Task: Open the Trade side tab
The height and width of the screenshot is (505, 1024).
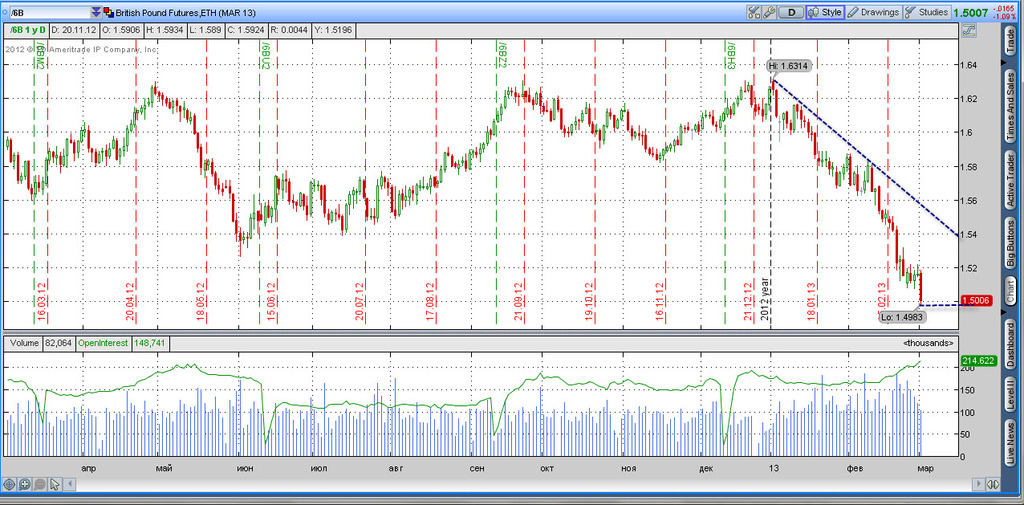Action: point(1010,43)
